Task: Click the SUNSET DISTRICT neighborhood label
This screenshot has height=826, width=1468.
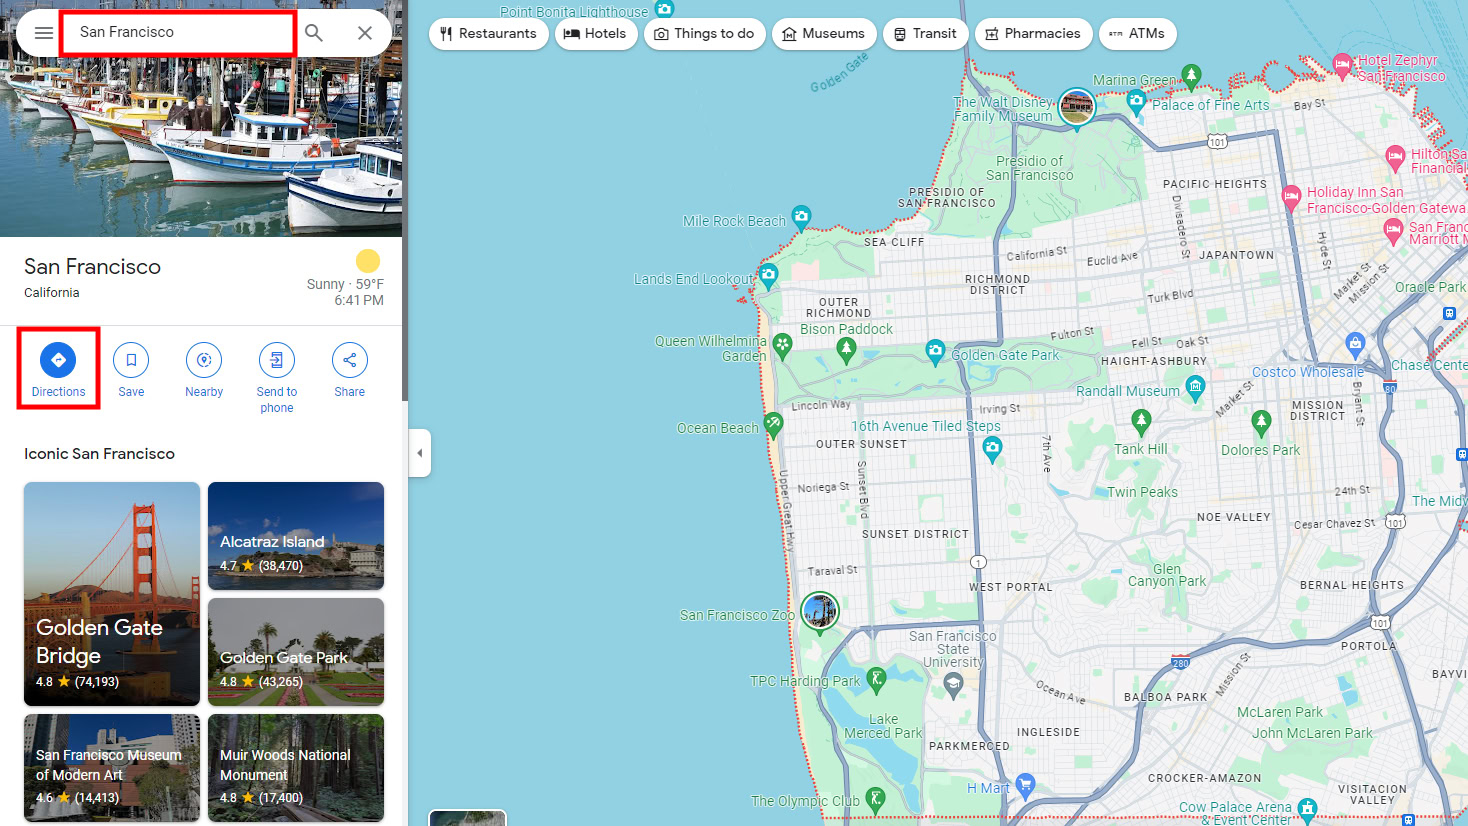Action: (915, 534)
